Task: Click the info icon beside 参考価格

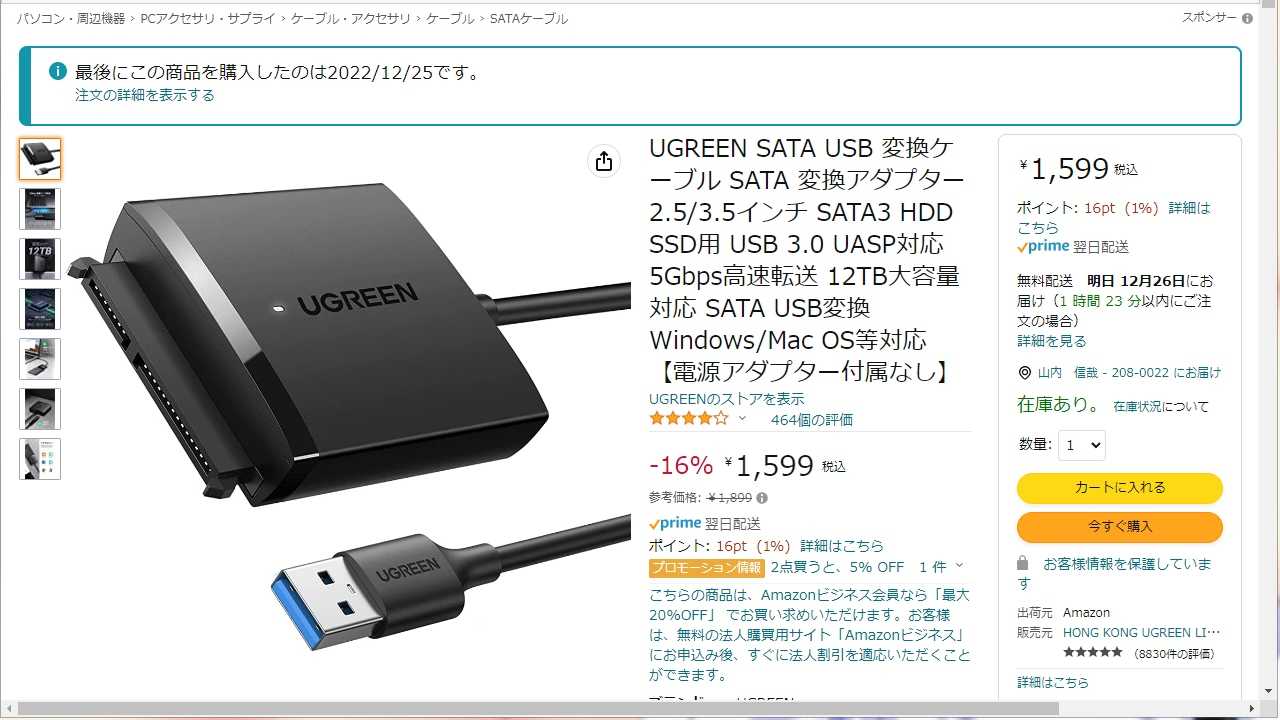Action: point(762,498)
